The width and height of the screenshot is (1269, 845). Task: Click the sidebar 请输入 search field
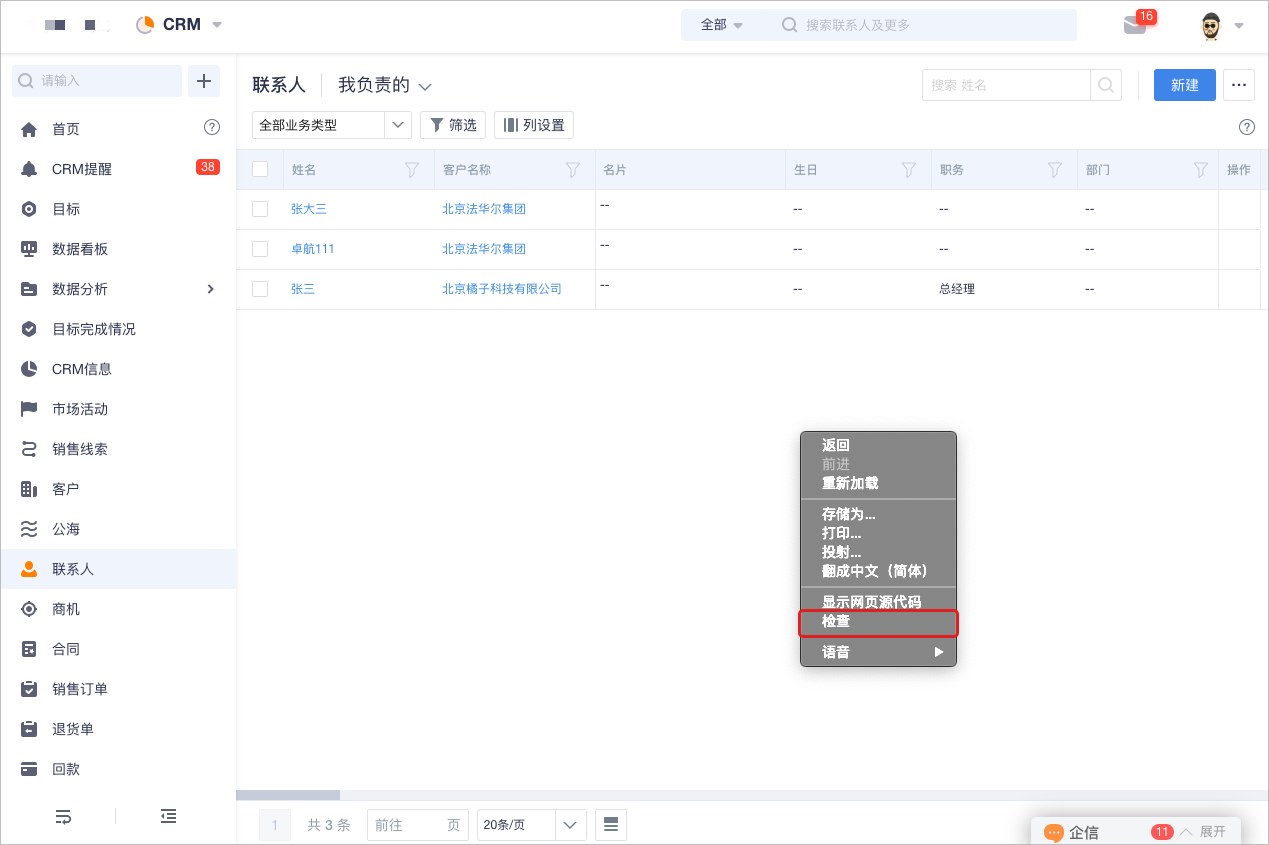97,81
